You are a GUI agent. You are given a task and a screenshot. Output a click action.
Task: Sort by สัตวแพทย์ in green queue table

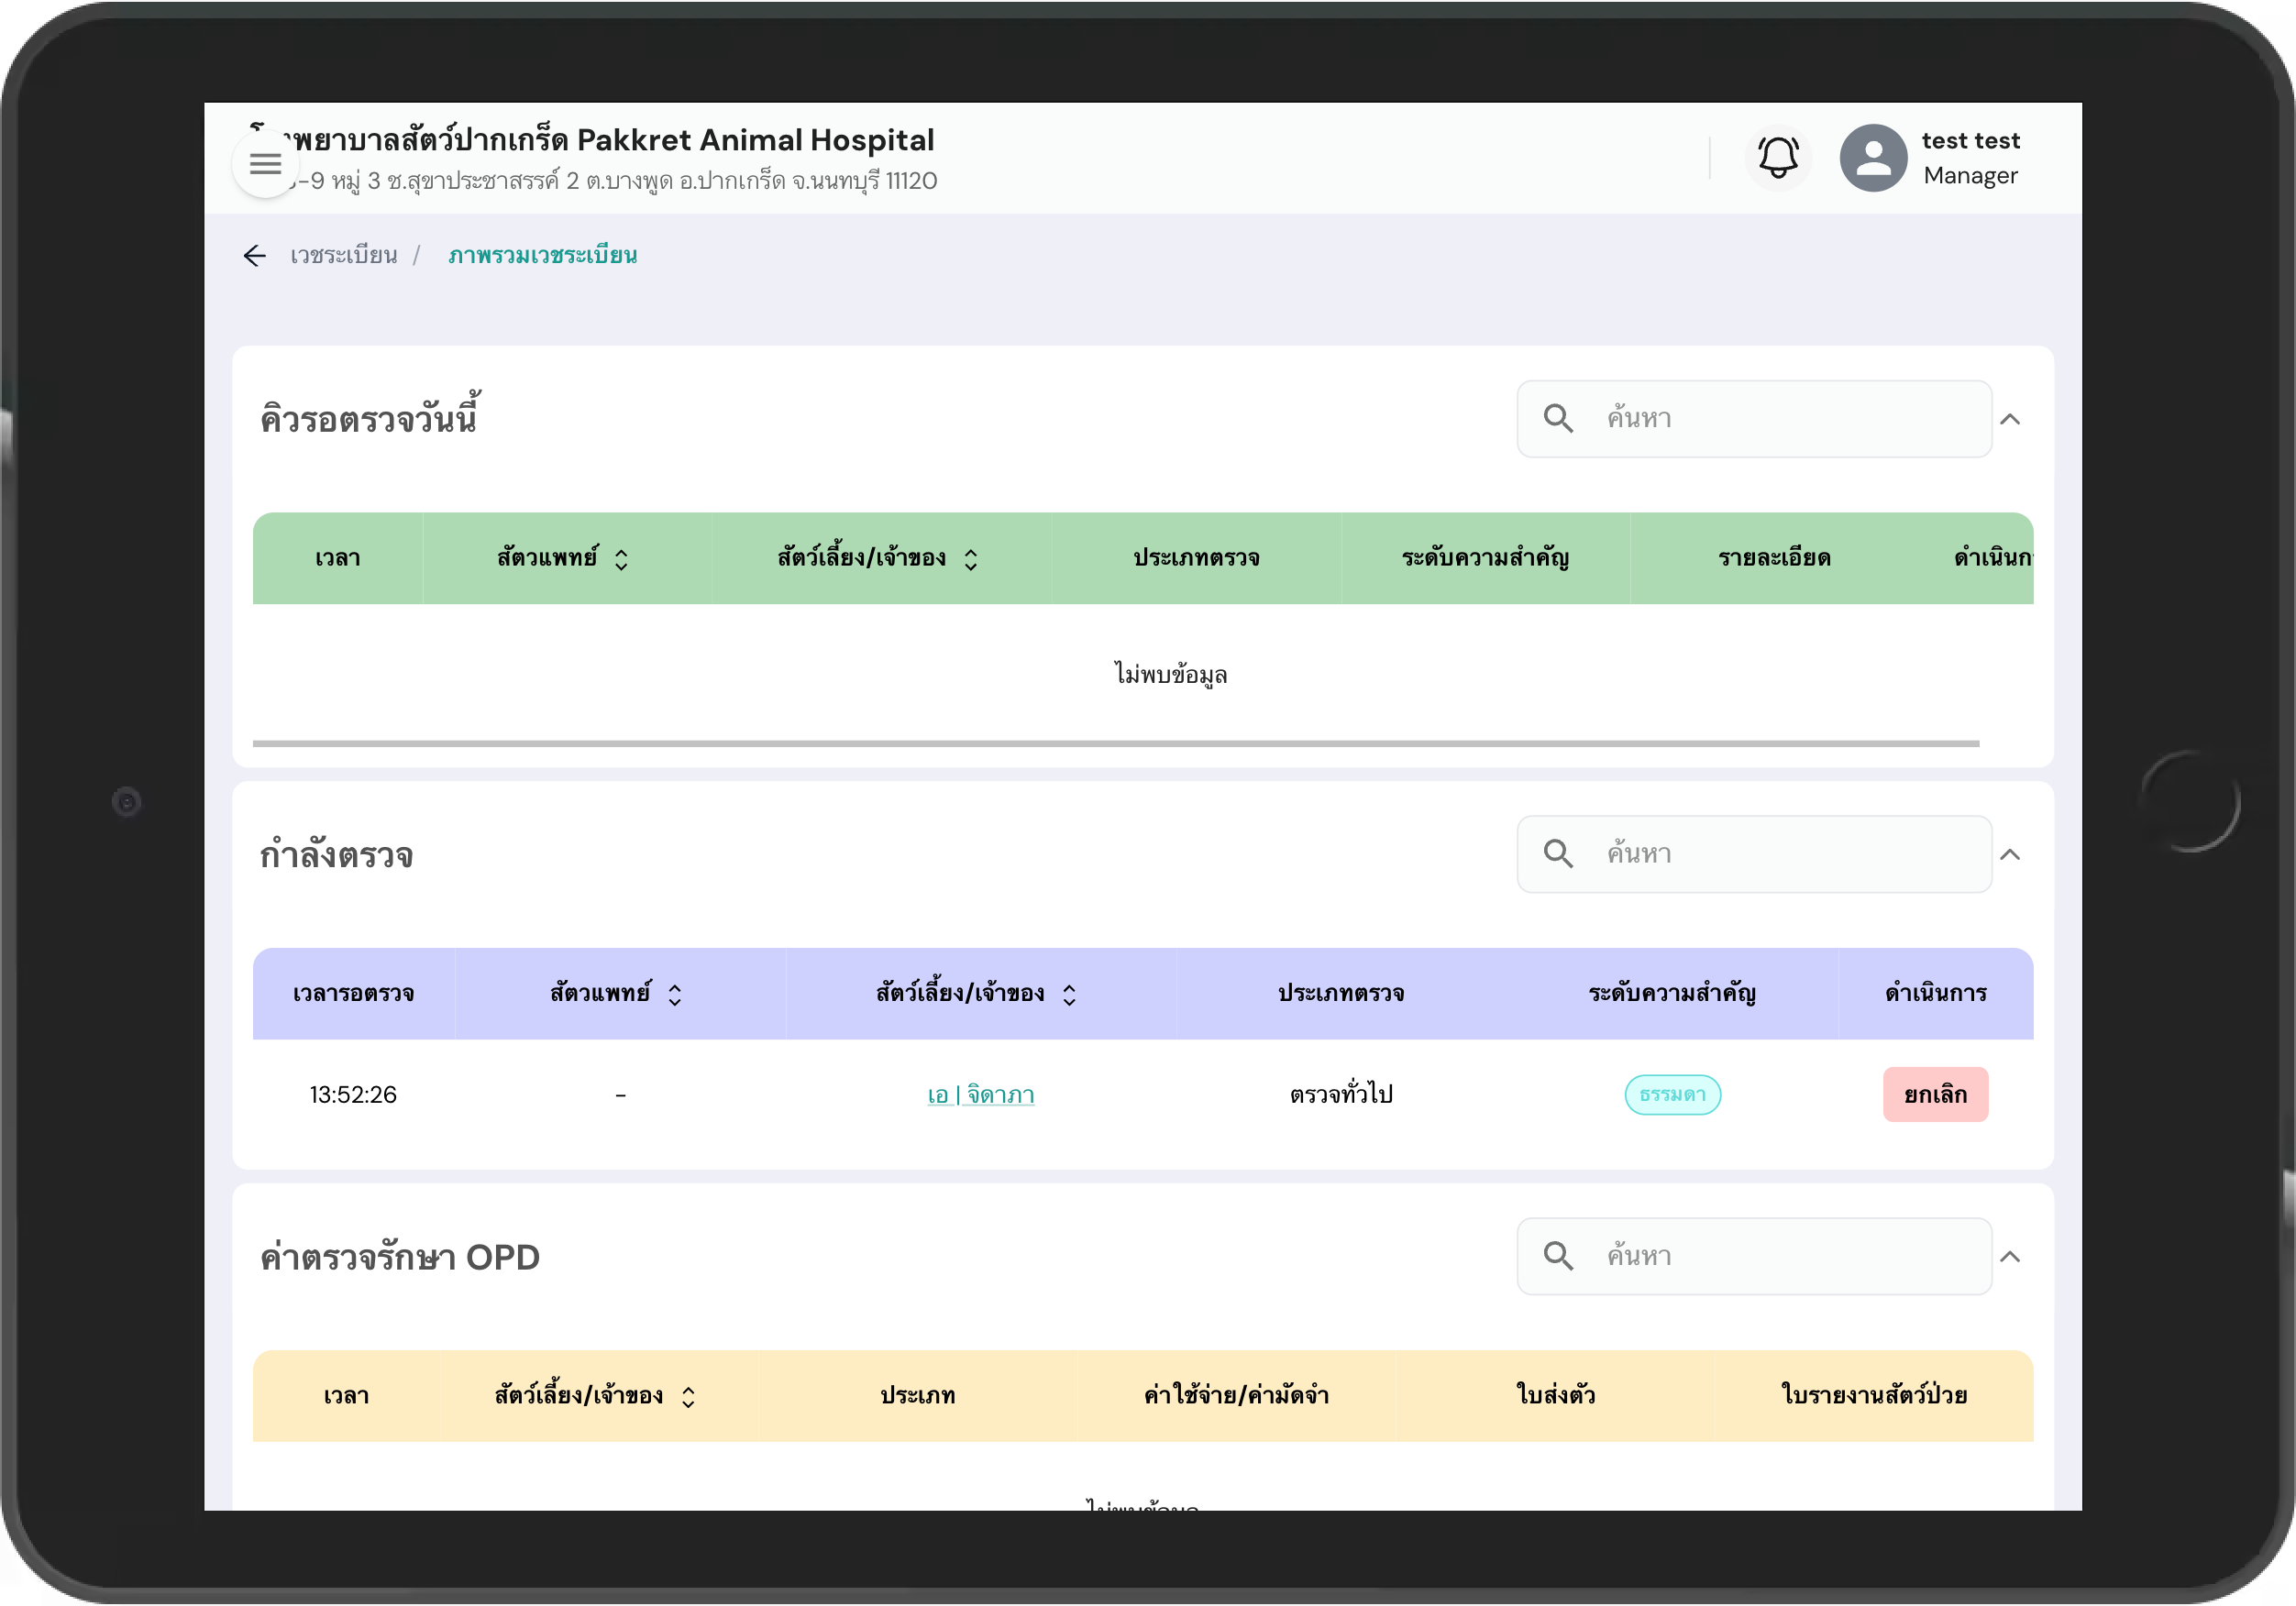tap(621, 559)
